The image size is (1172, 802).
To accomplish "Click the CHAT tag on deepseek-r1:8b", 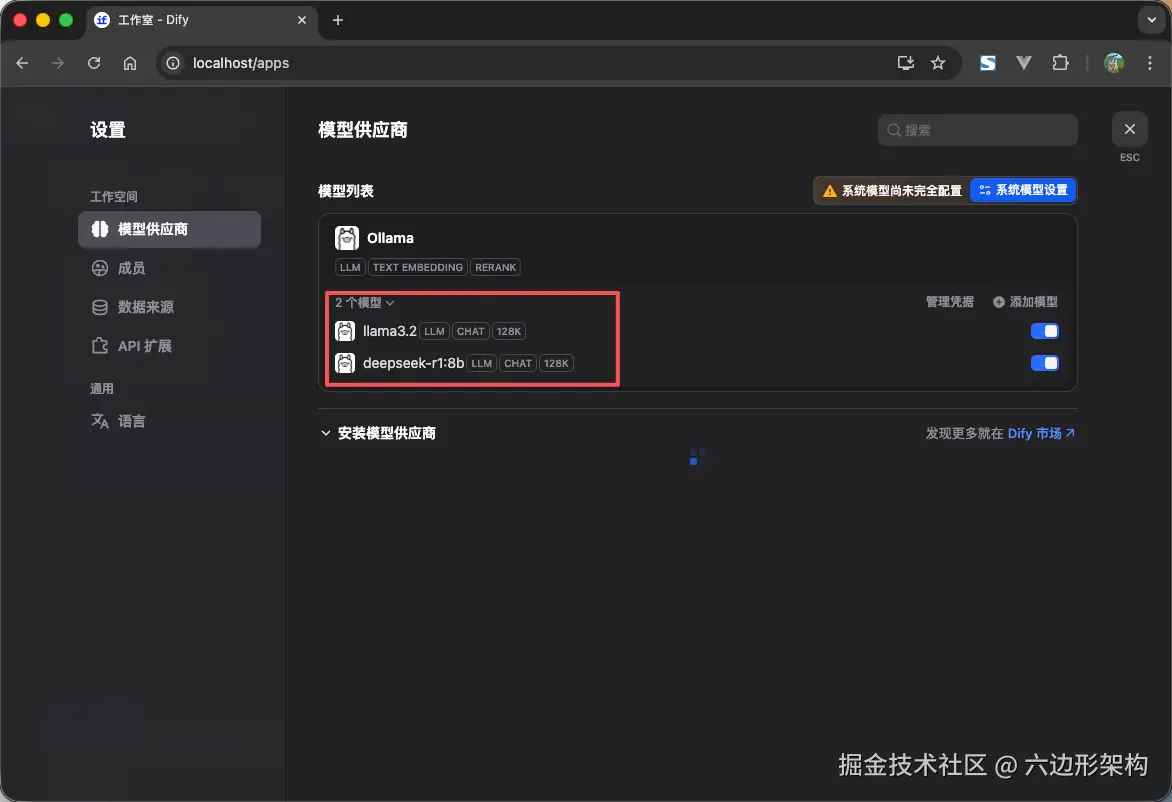I will coord(518,363).
